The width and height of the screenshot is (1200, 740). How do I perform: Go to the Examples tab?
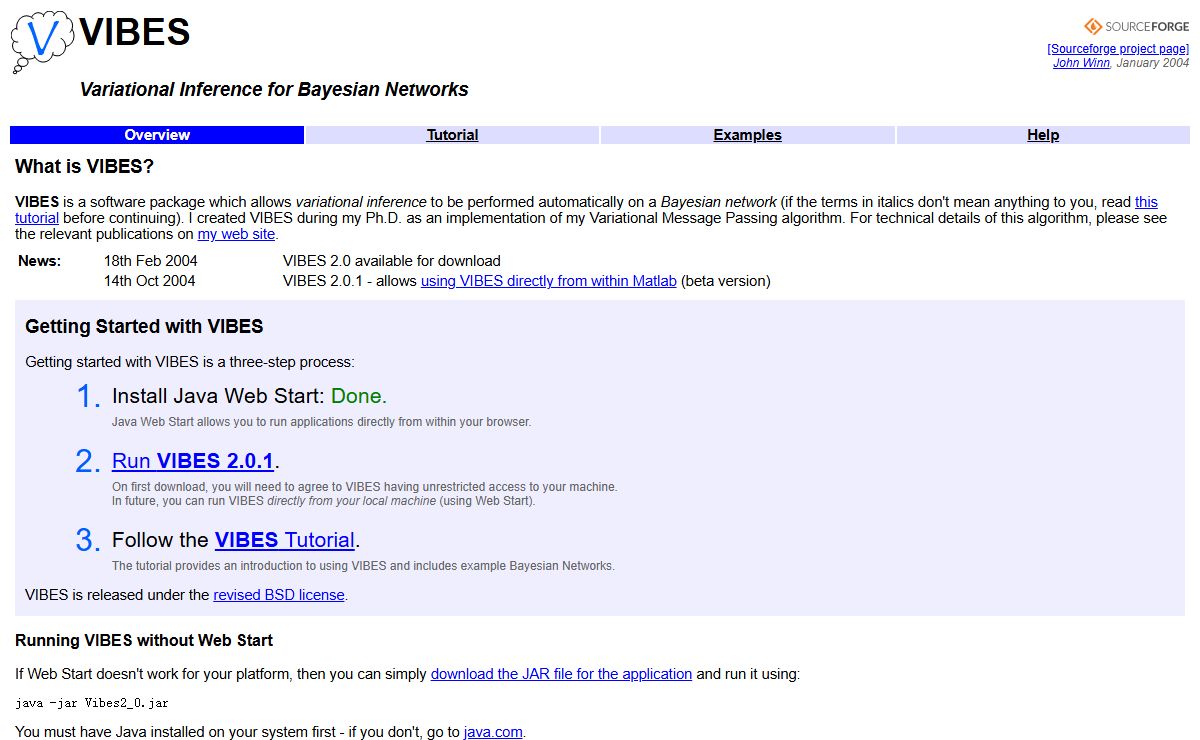point(747,135)
